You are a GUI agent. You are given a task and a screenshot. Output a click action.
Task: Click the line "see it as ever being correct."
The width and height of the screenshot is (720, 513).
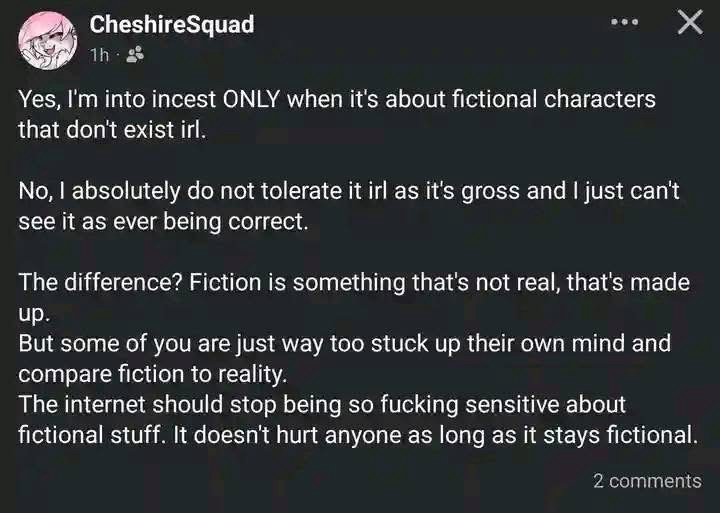[164, 222]
